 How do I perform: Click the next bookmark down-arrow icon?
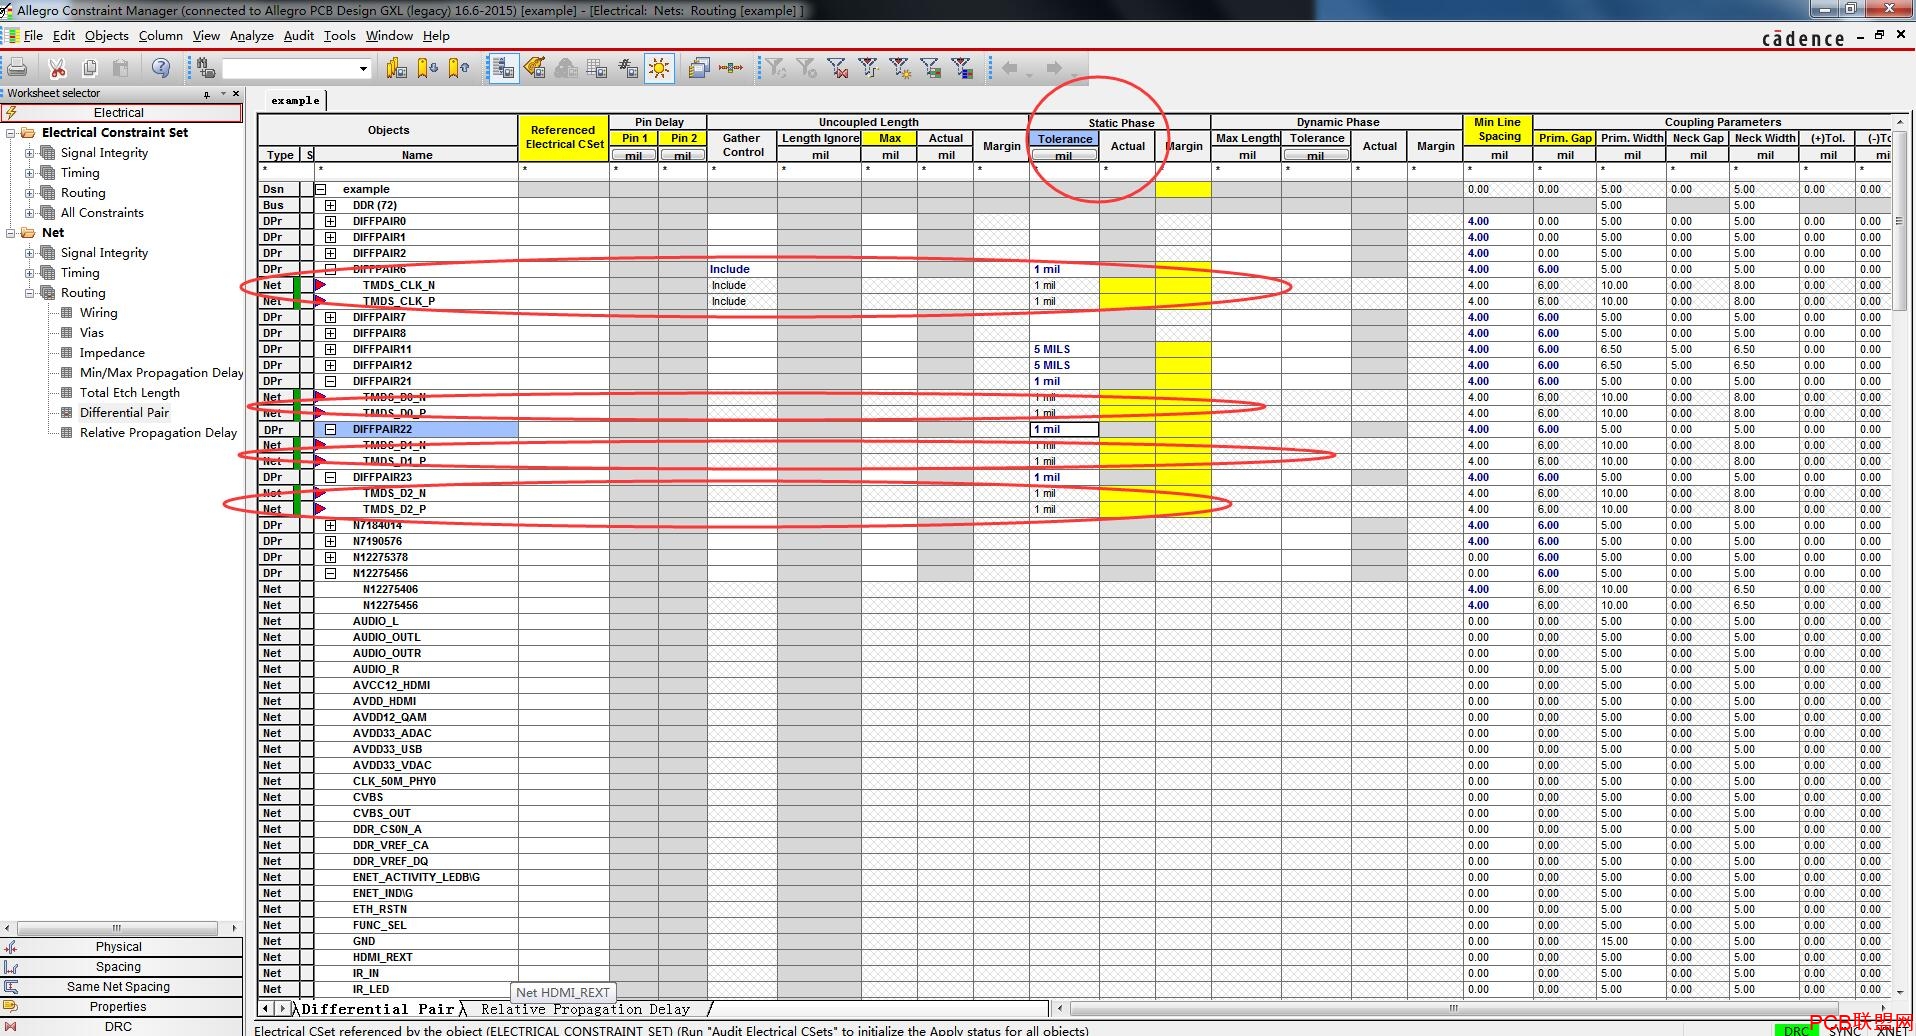click(428, 68)
